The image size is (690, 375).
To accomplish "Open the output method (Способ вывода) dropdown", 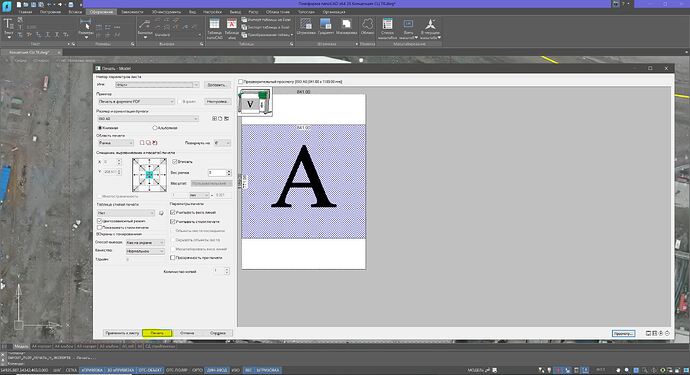I will point(145,243).
